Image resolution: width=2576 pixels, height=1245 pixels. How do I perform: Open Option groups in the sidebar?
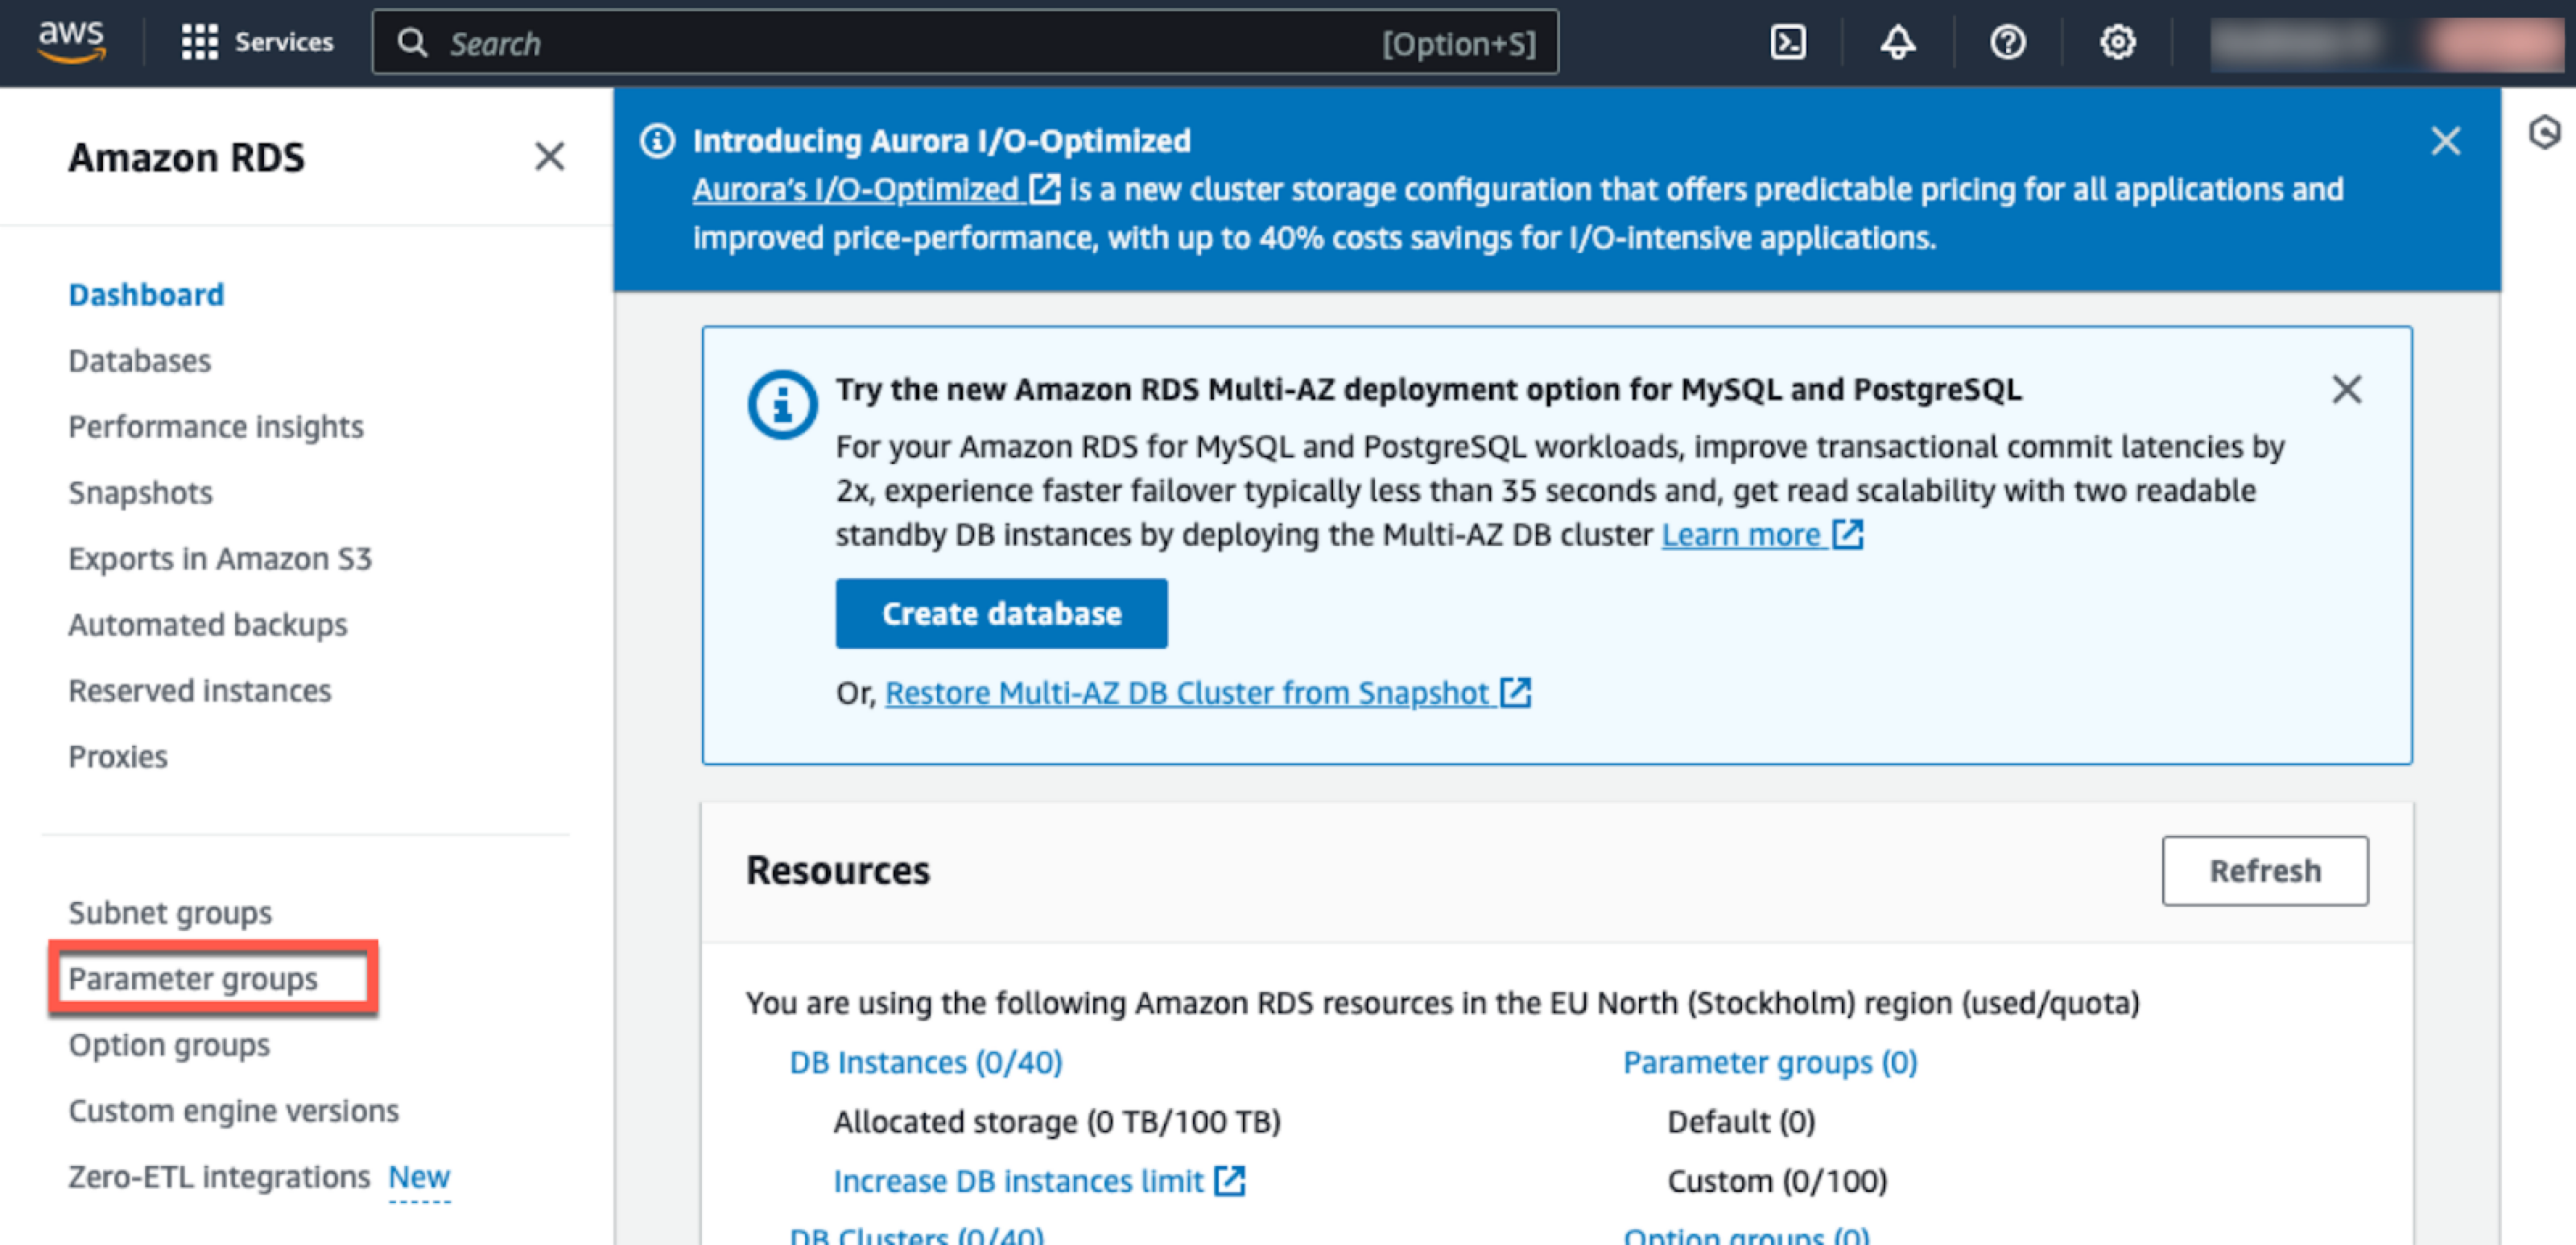click(x=170, y=1045)
